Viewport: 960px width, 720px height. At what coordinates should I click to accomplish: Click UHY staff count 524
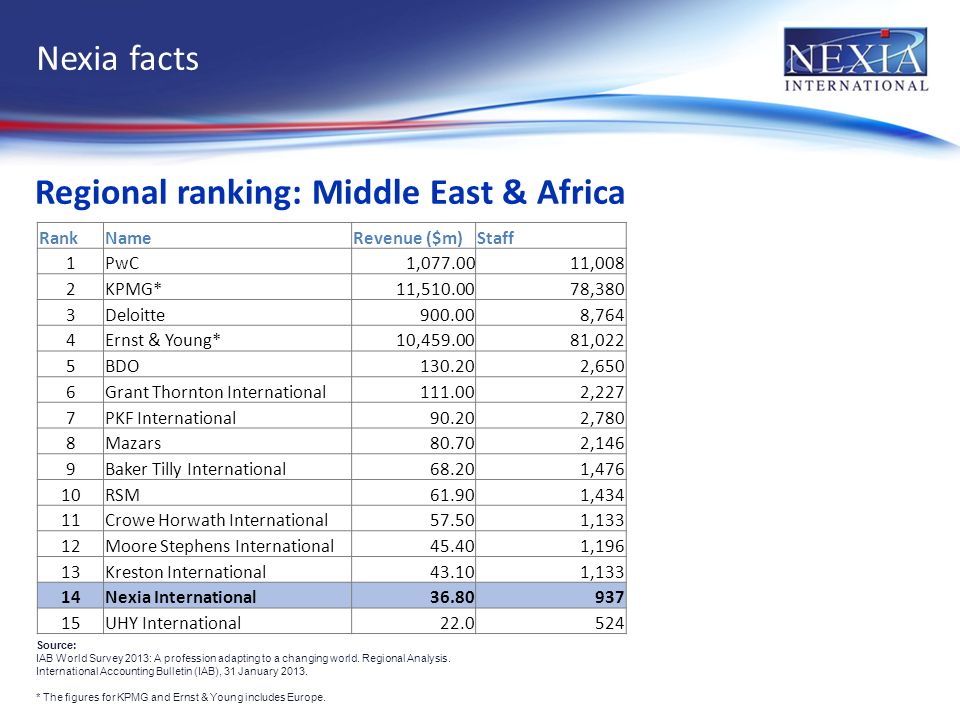click(x=610, y=623)
